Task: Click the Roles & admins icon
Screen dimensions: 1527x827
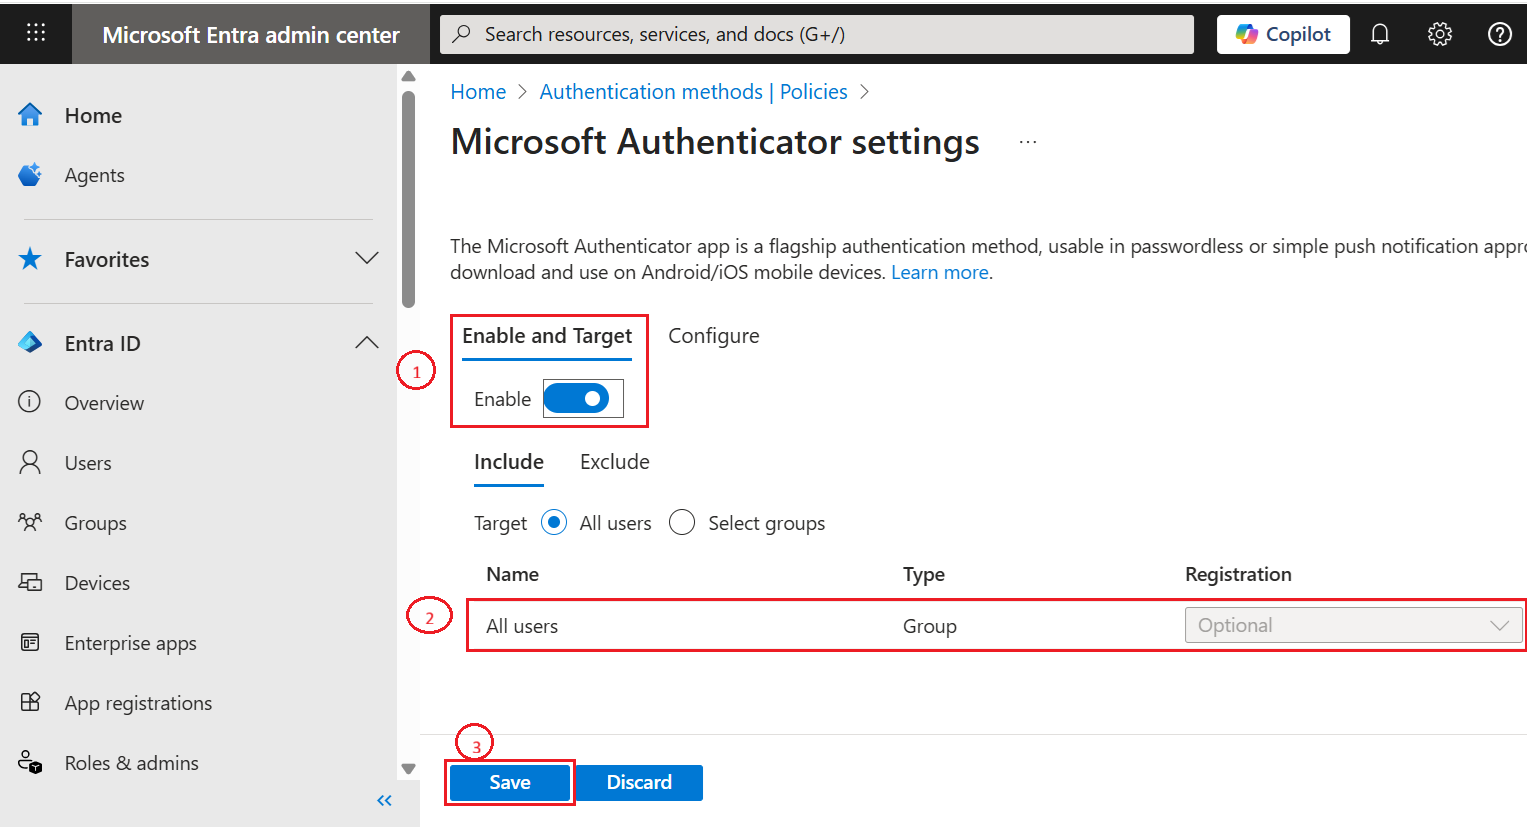Action: click(30, 762)
